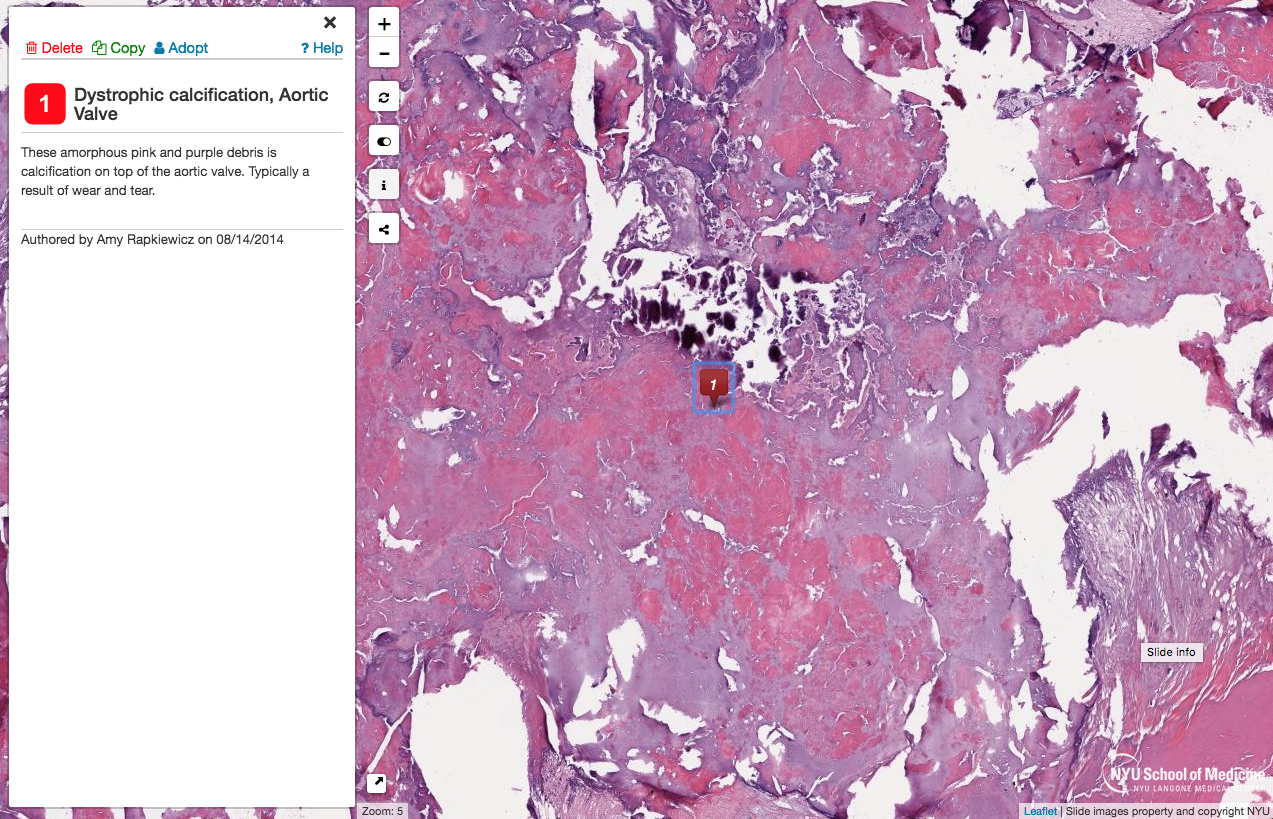The height and width of the screenshot is (819, 1273).
Task: Delete the annotation via trash link
Action: 54,48
